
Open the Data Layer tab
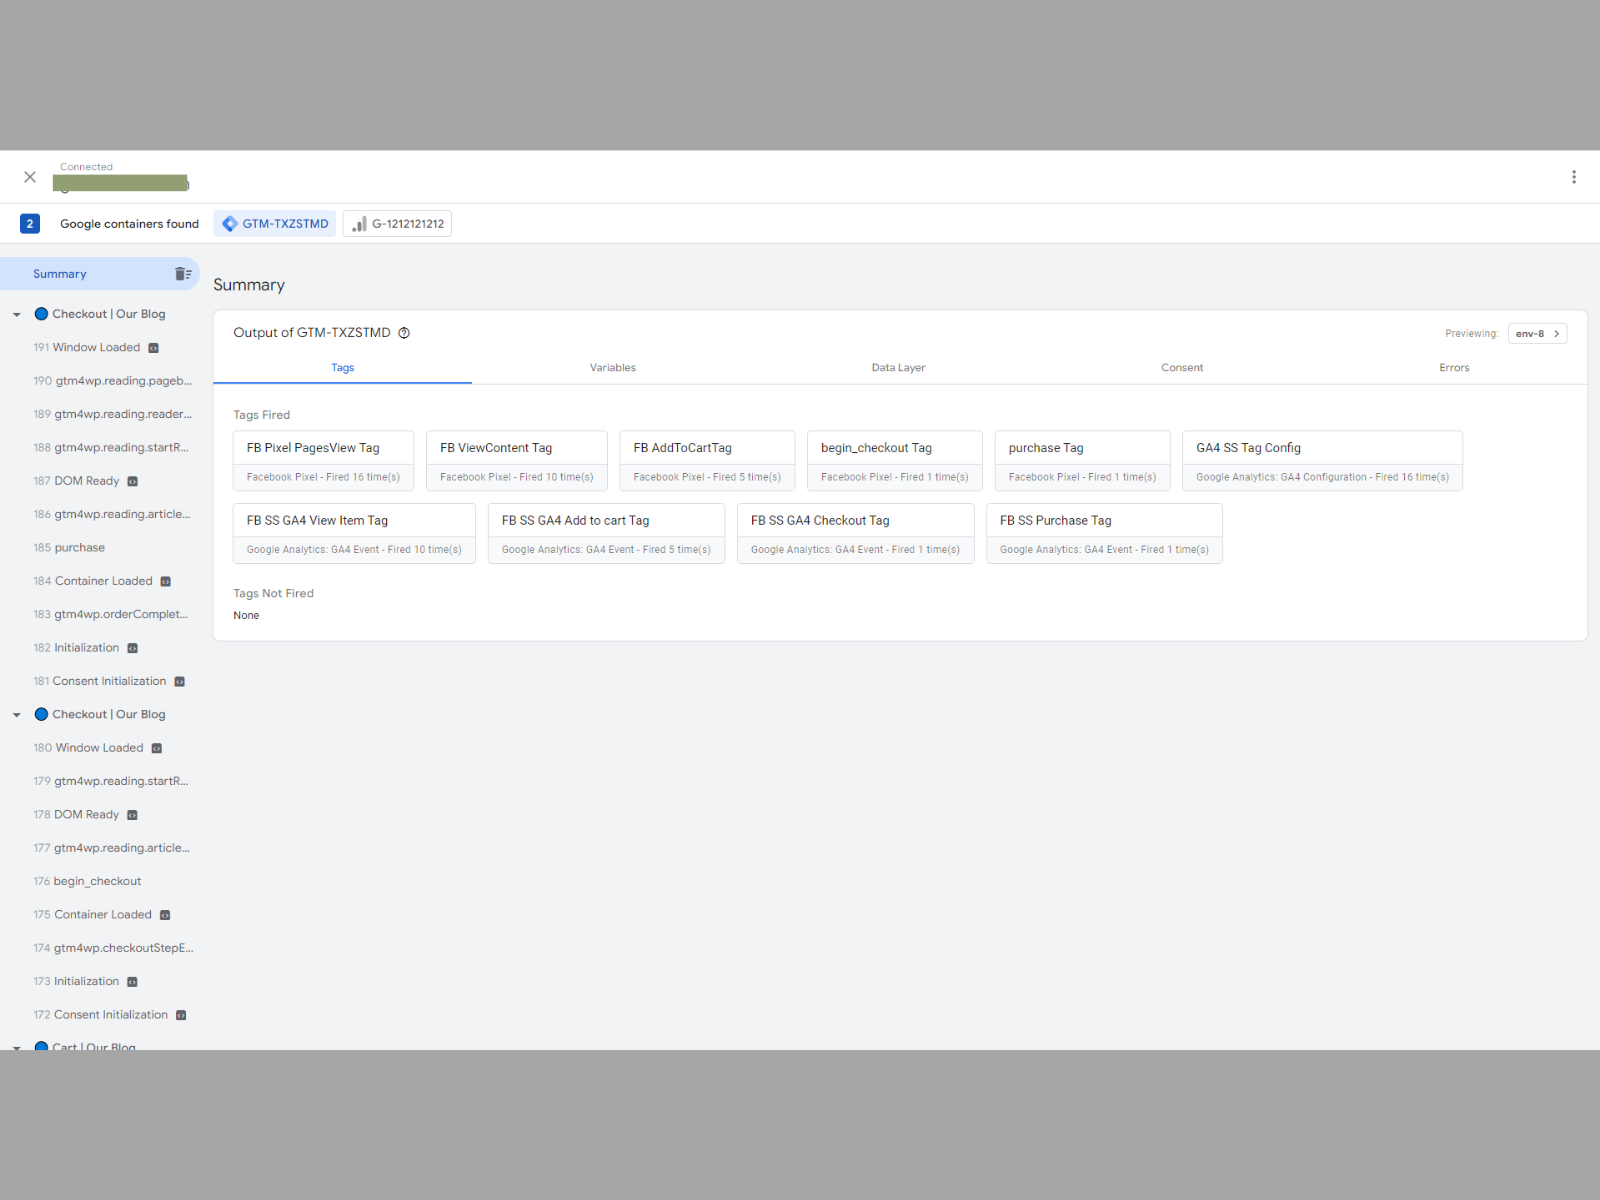pyautogui.click(x=898, y=367)
